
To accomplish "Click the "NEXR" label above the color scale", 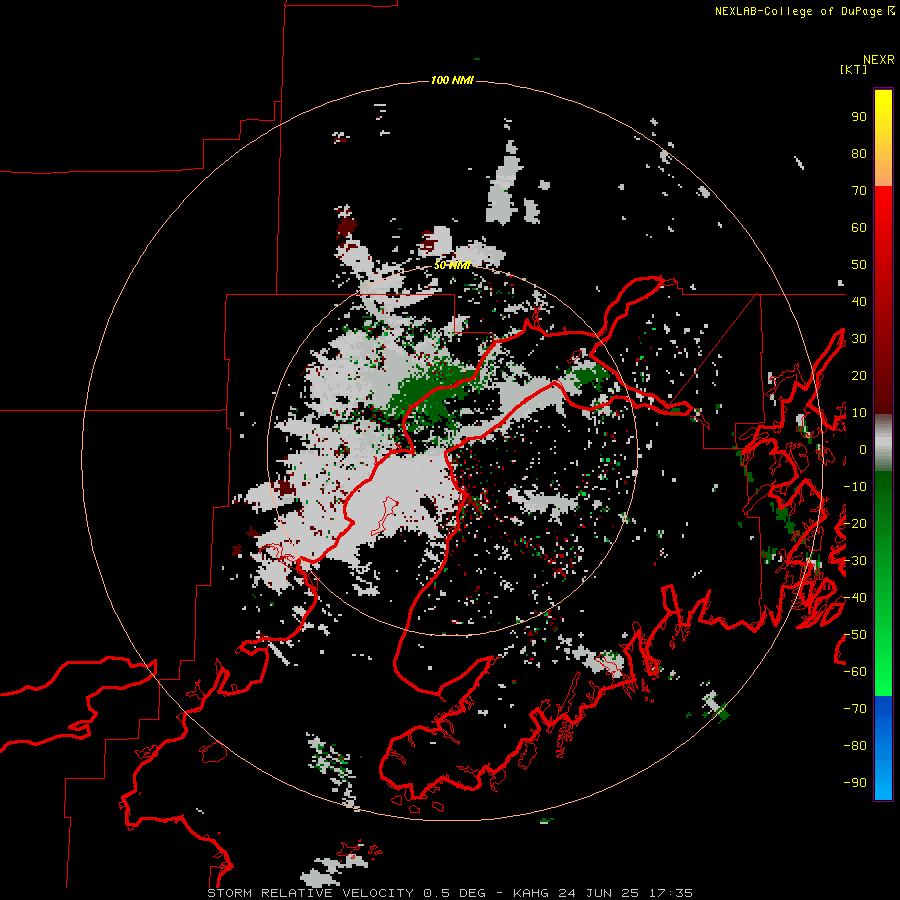I will click(879, 60).
